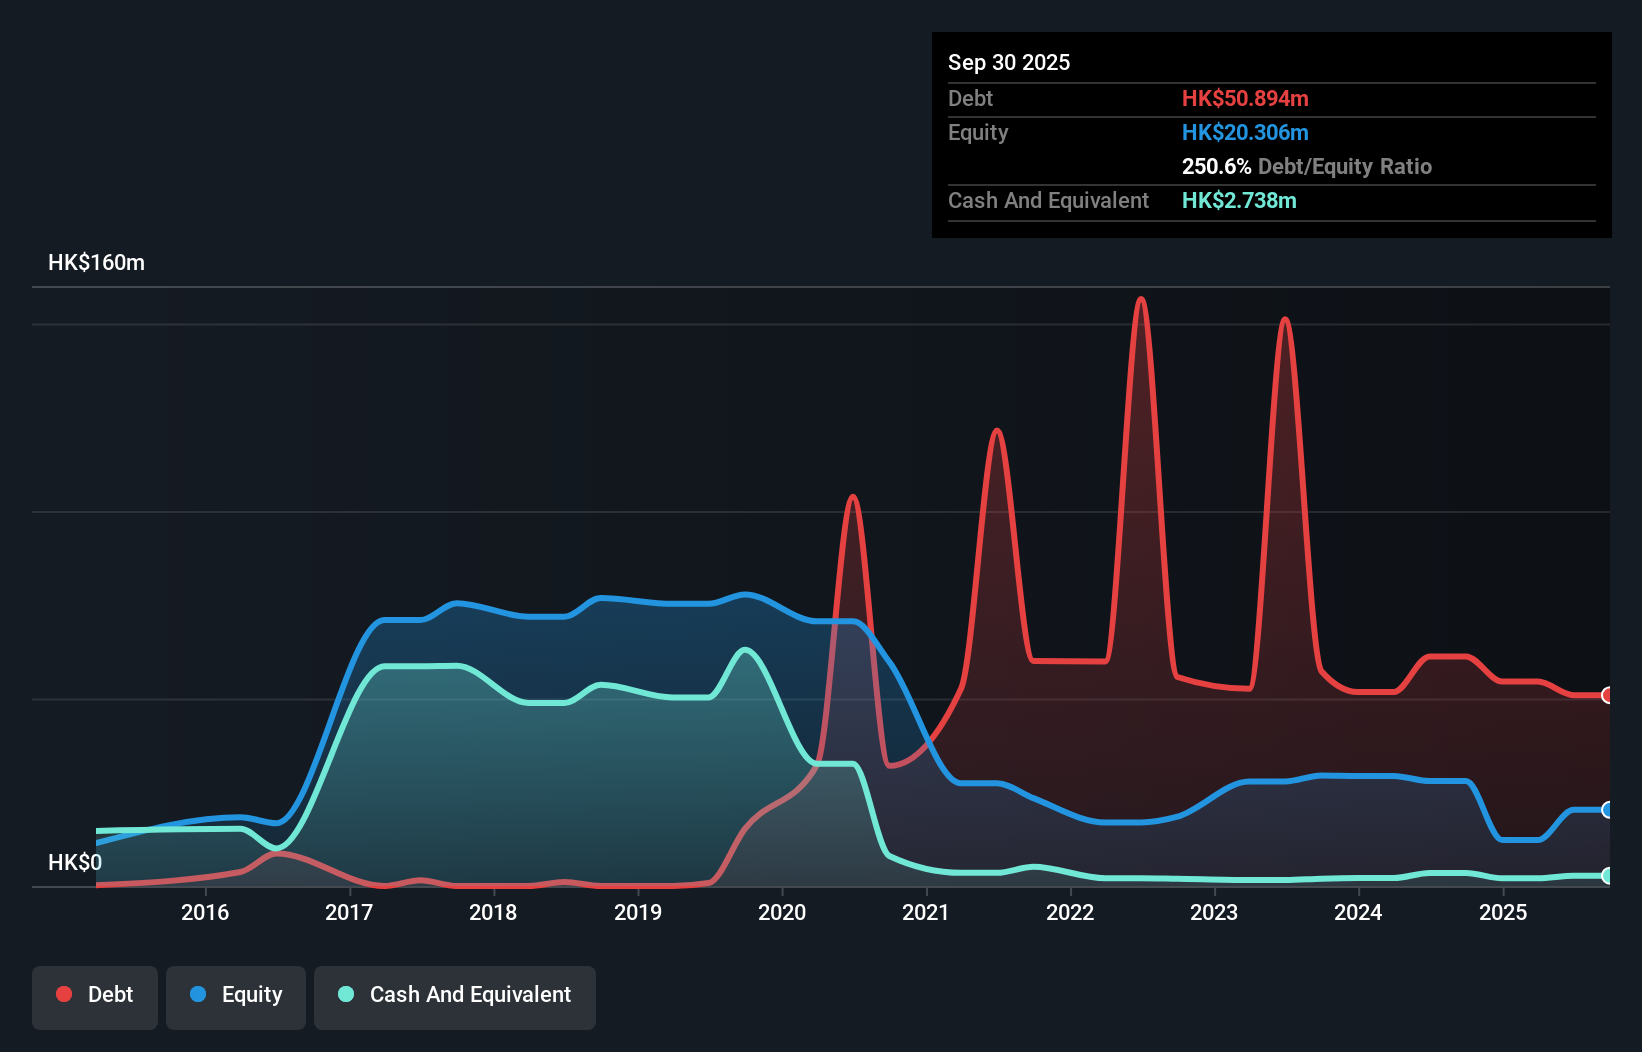Click the Sep 30 2025 tooltip date
1642x1052 pixels.
tap(1009, 62)
